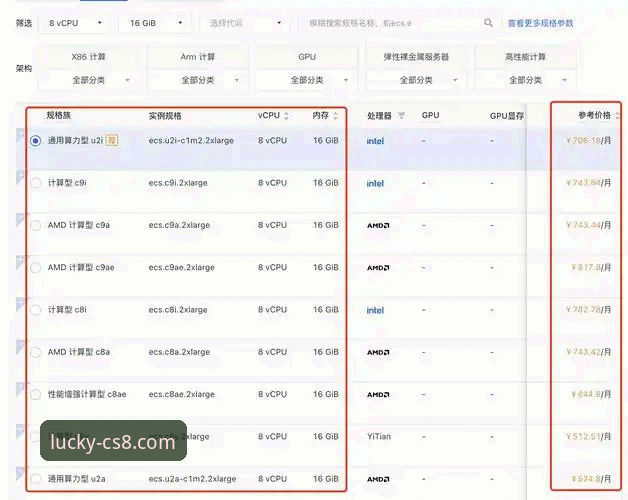Open the 8 vCPU filter dropdown

75,23
